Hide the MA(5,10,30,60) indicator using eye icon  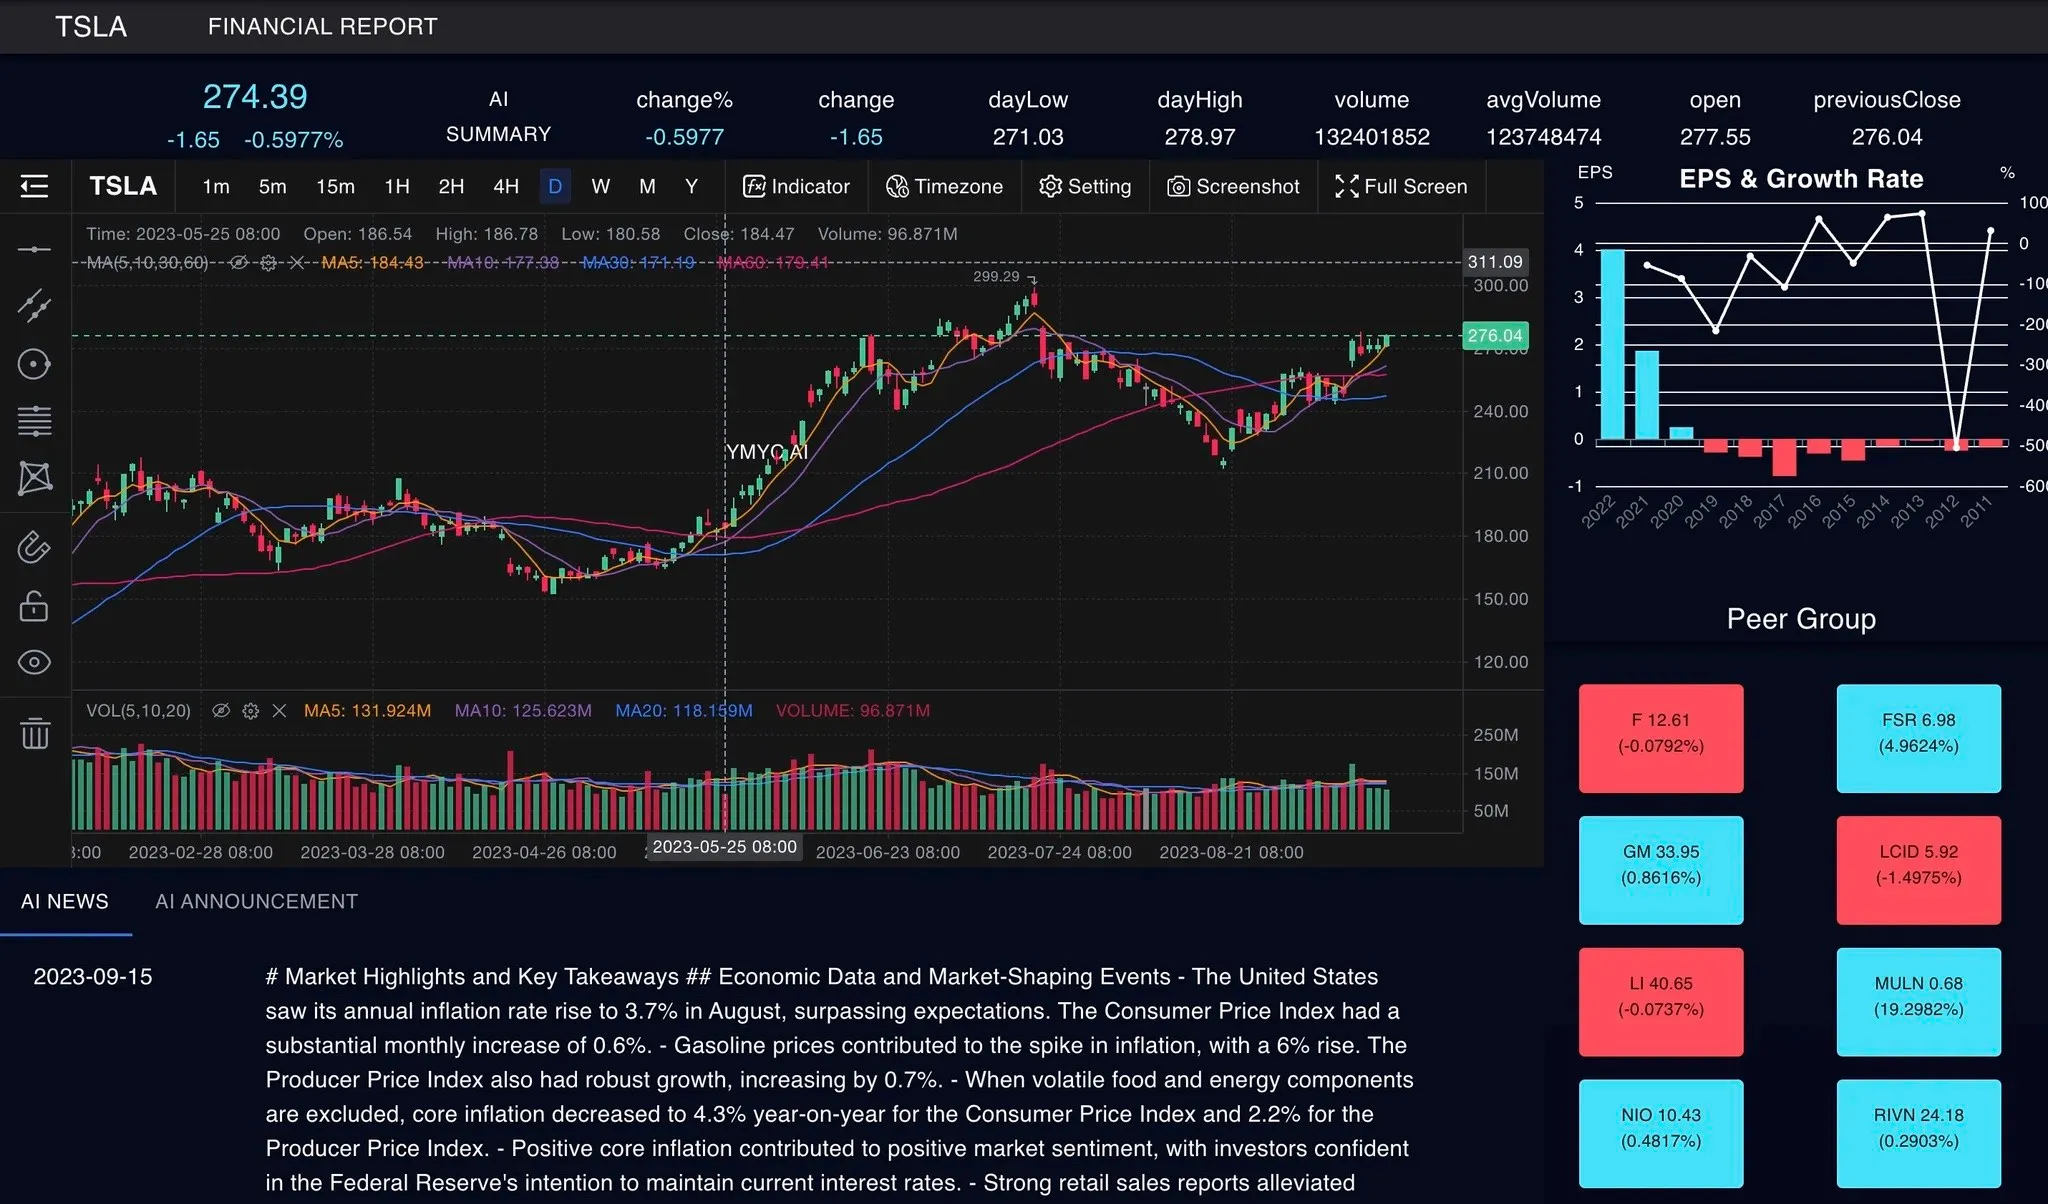pyautogui.click(x=238, y=262)
